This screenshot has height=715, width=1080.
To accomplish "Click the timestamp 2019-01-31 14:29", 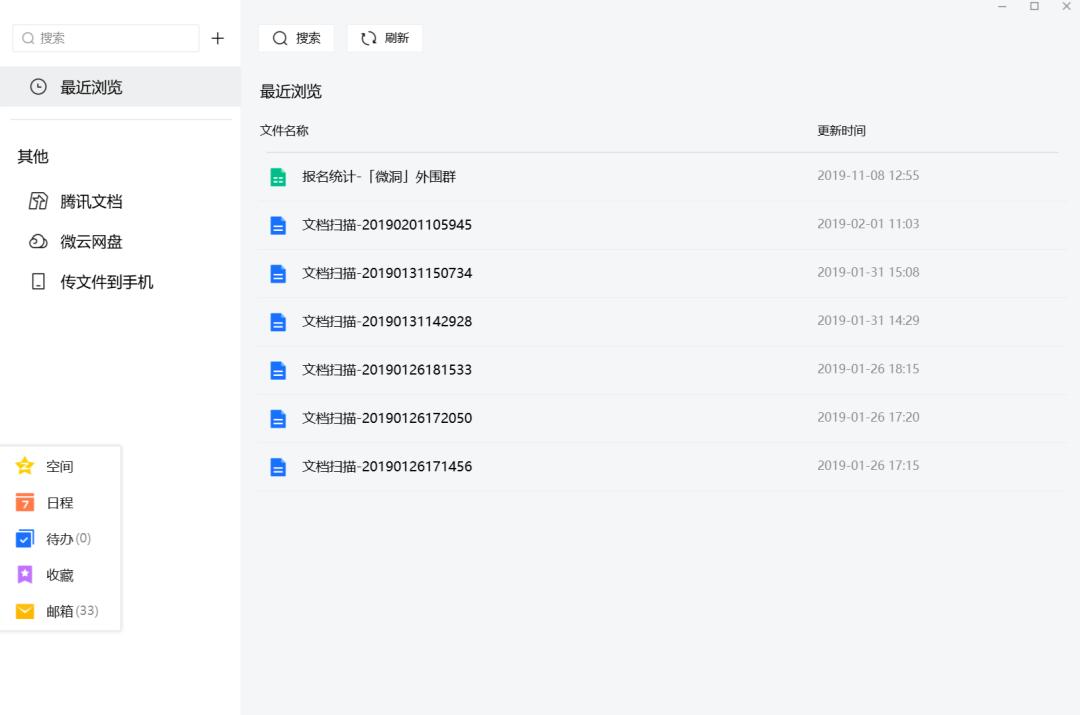I will point(868,320).
